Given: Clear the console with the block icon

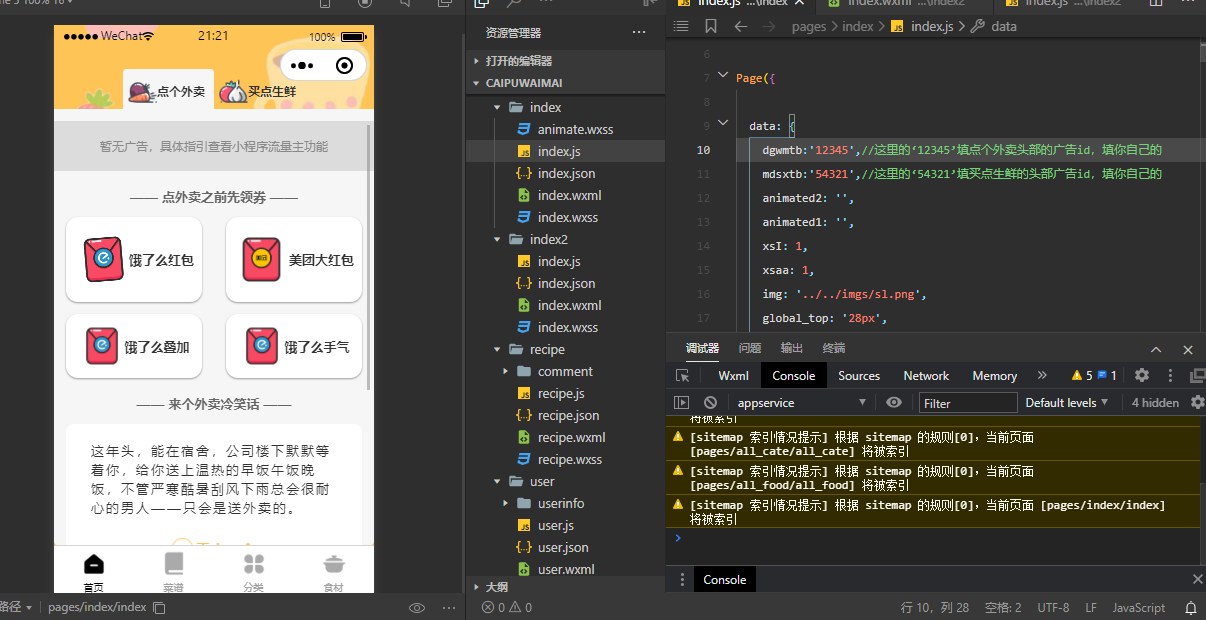Looking at the screenshot, I should tap(710, 403).
